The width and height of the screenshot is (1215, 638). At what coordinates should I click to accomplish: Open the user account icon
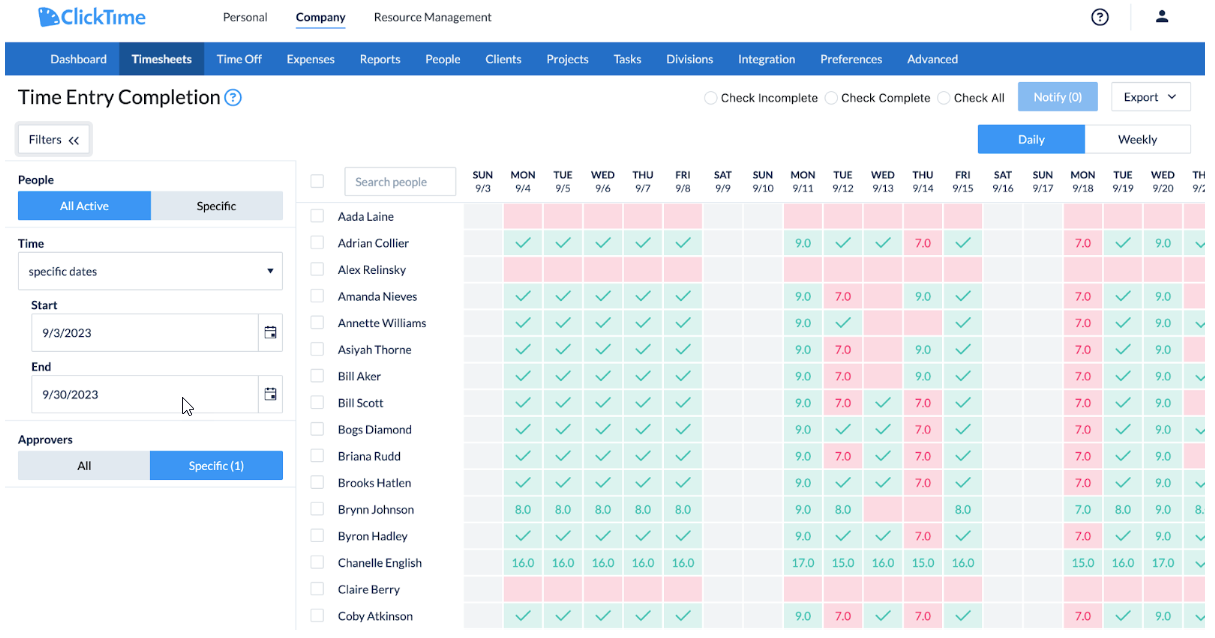coord(1161,16)
